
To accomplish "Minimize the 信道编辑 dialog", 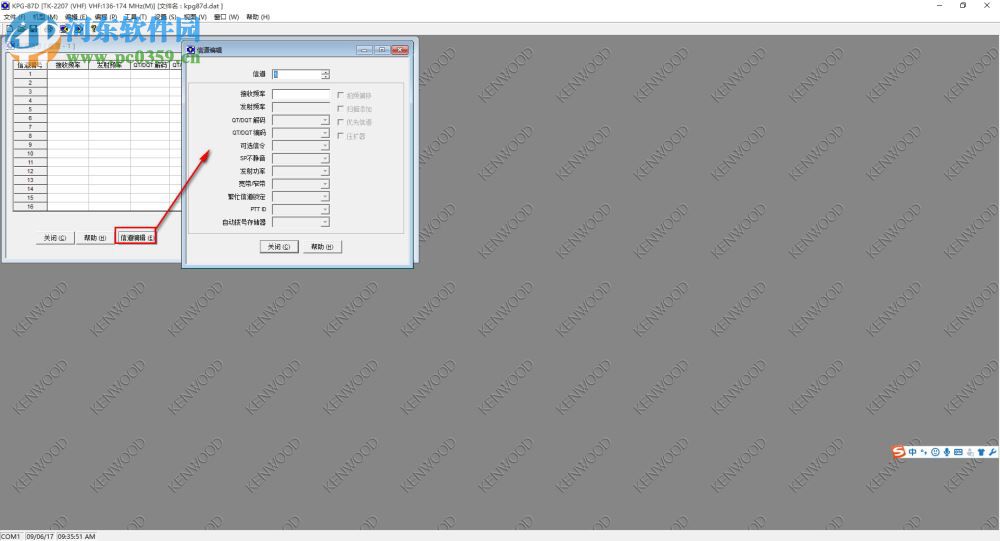I will click(x=364, y=50).
